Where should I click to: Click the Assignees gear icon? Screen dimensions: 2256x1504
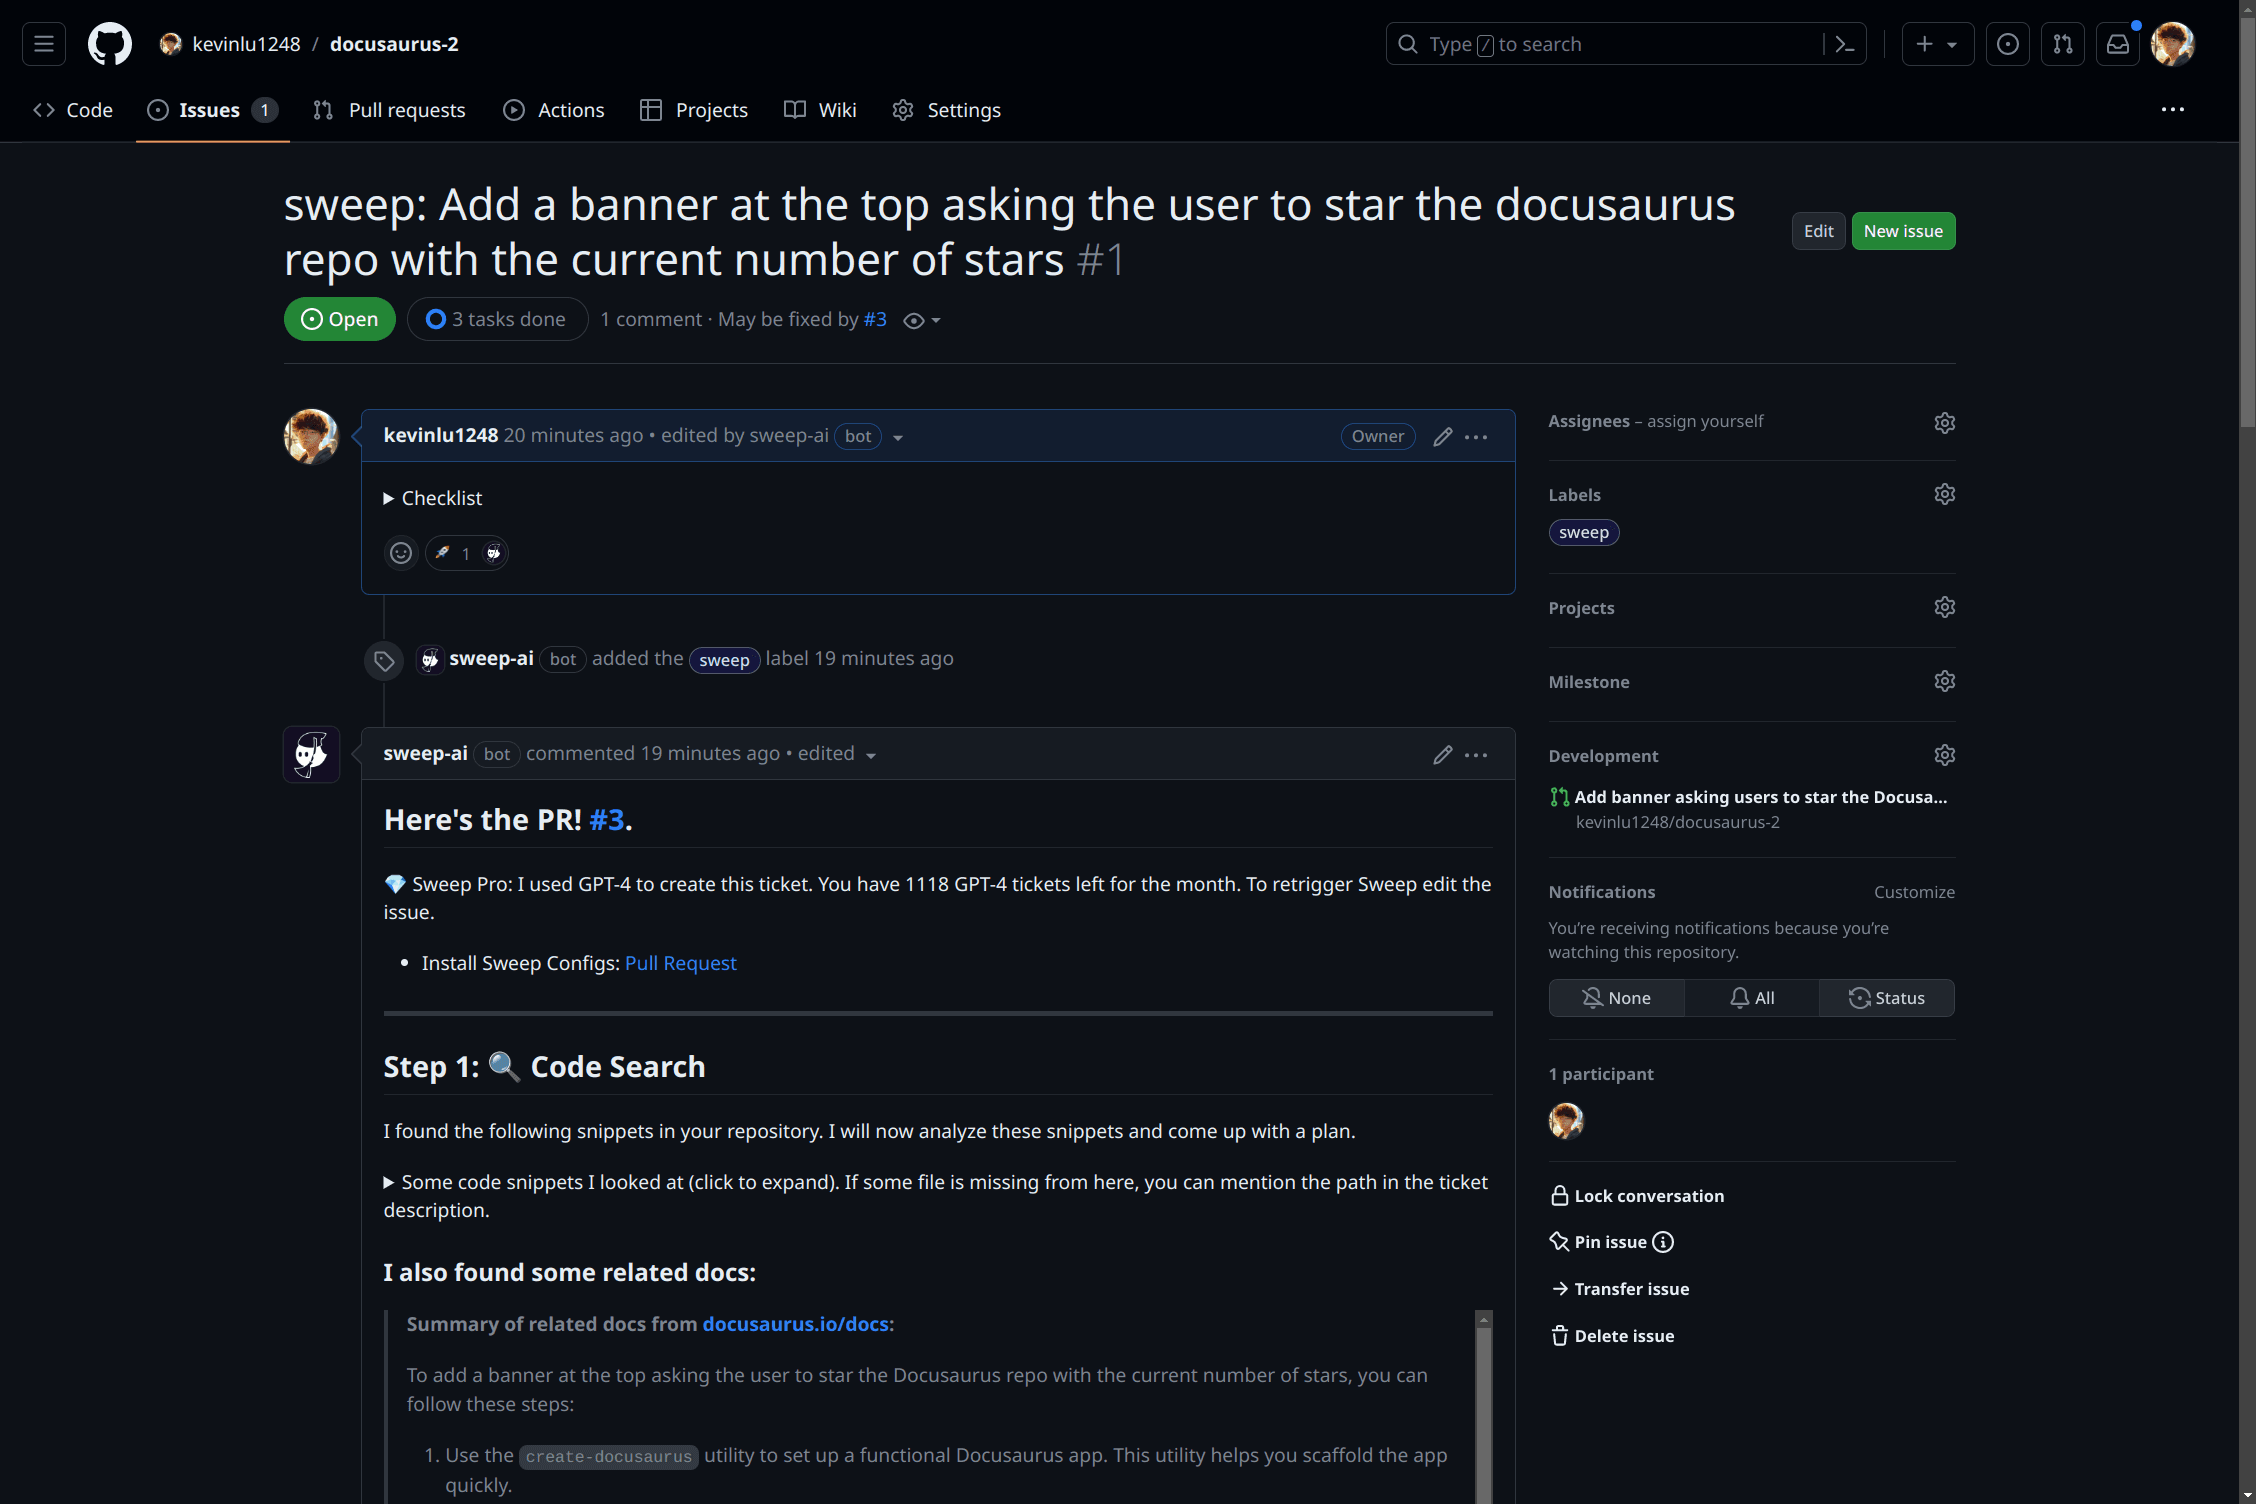[x=1944, y=422]
